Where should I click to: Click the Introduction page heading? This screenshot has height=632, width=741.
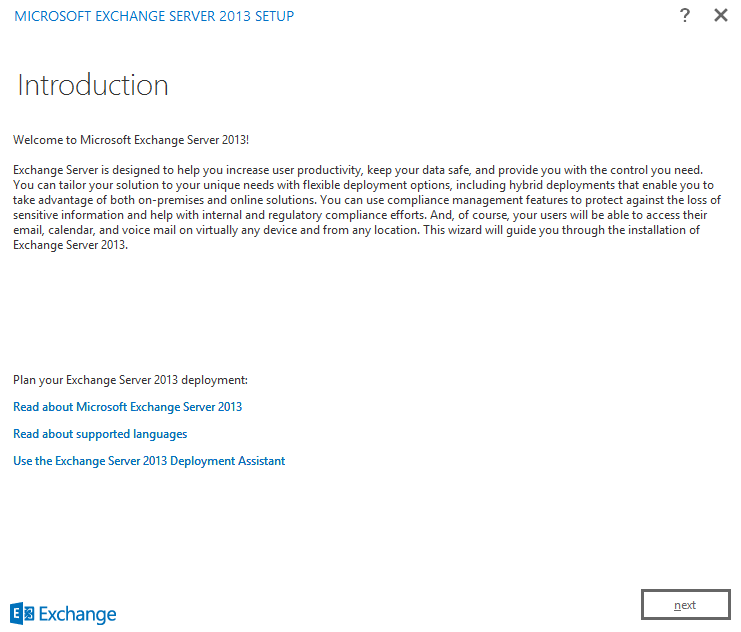click(x=93, y=85)
